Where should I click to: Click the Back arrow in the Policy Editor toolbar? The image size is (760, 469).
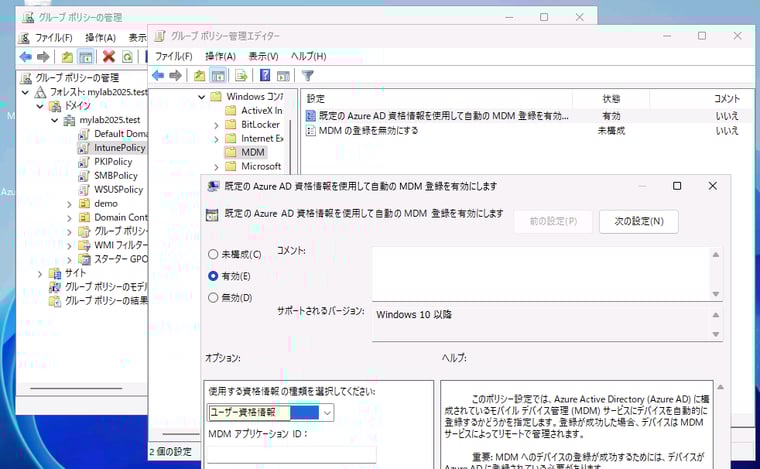click(158, 76)
